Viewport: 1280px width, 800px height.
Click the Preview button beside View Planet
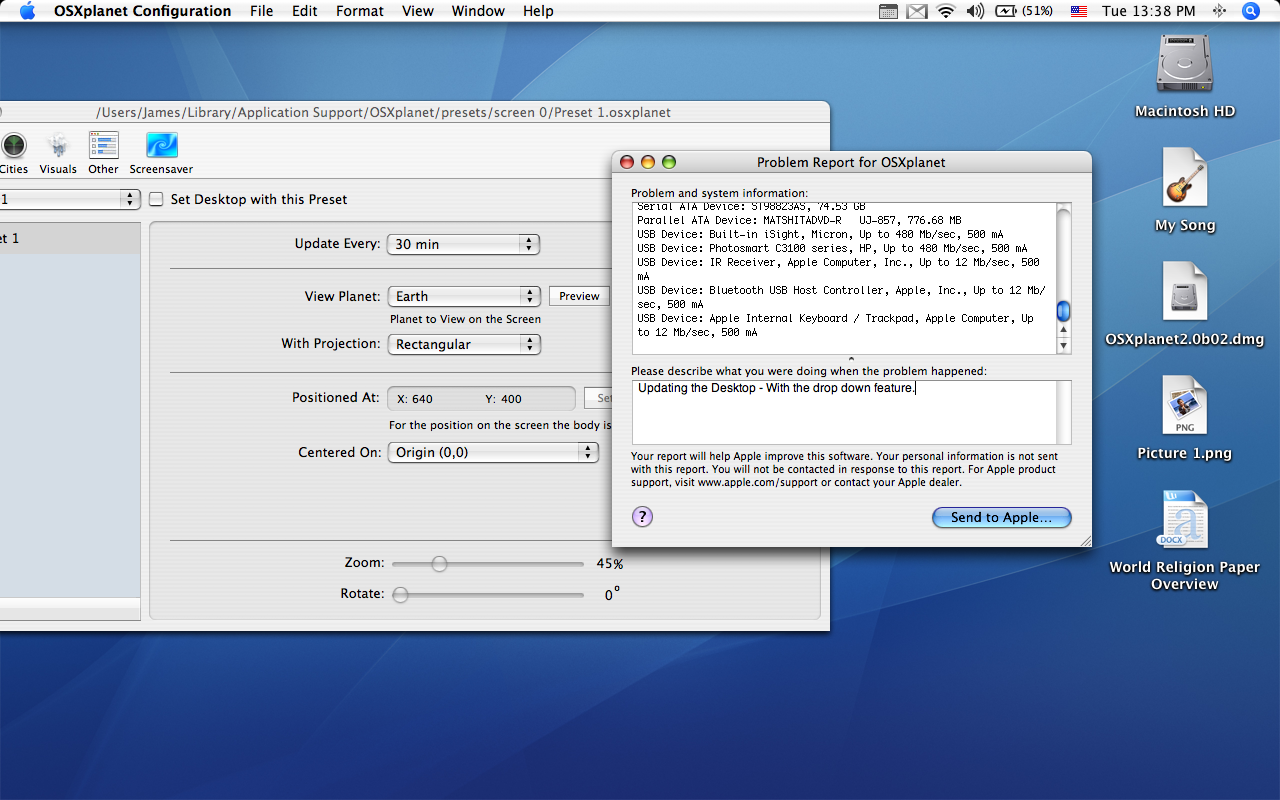point(579,296)
